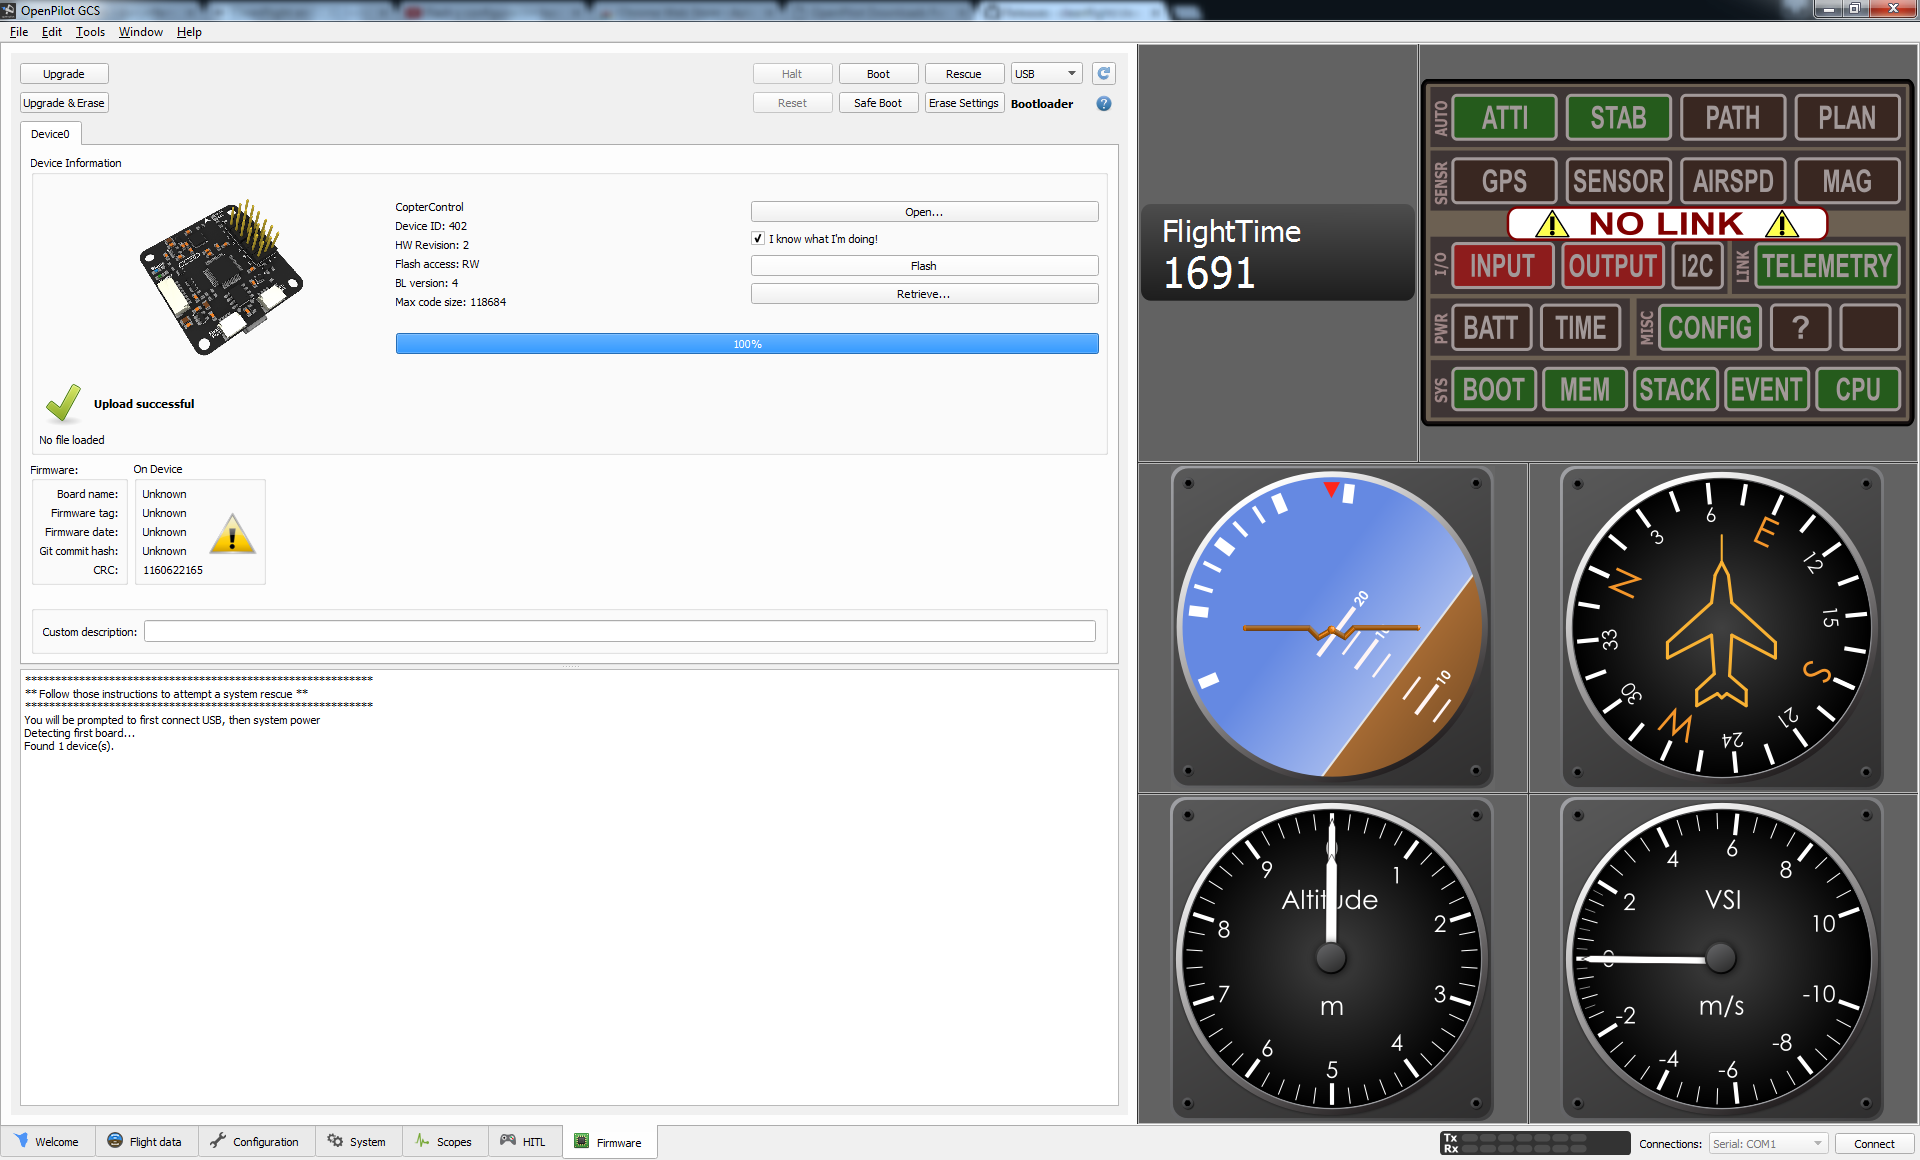This screenshot has width=1920, height=1160.
Task: Open the Tools menu
Action: 90,32
